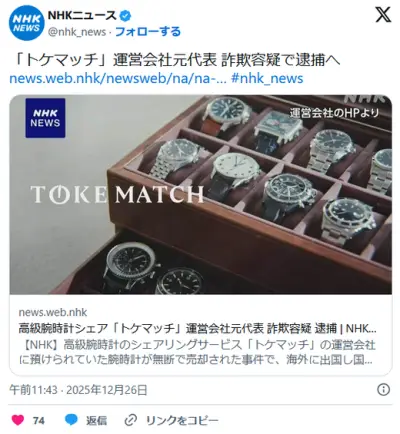Click the X logo icon
Screen dimensions: 400x434
[383, 15]
